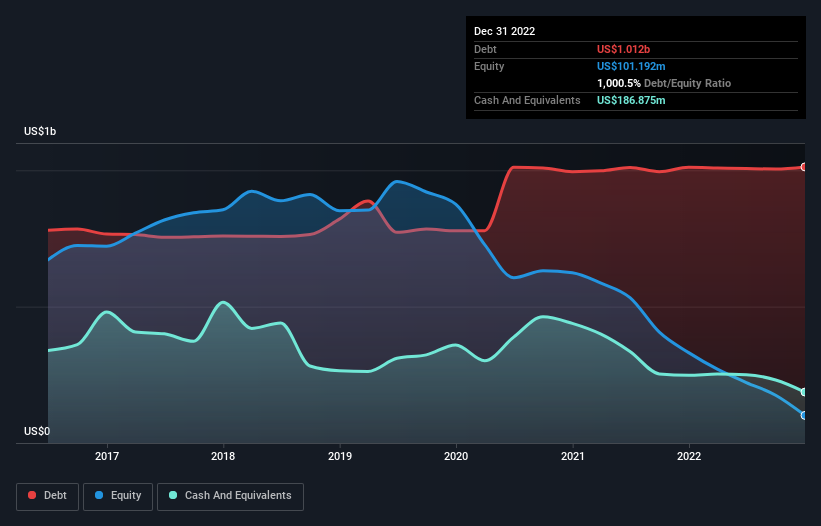Click the blue Equity endpoint marker
Image resolution: width=821 pixels, height=526 pixels.
pos(804,415)
